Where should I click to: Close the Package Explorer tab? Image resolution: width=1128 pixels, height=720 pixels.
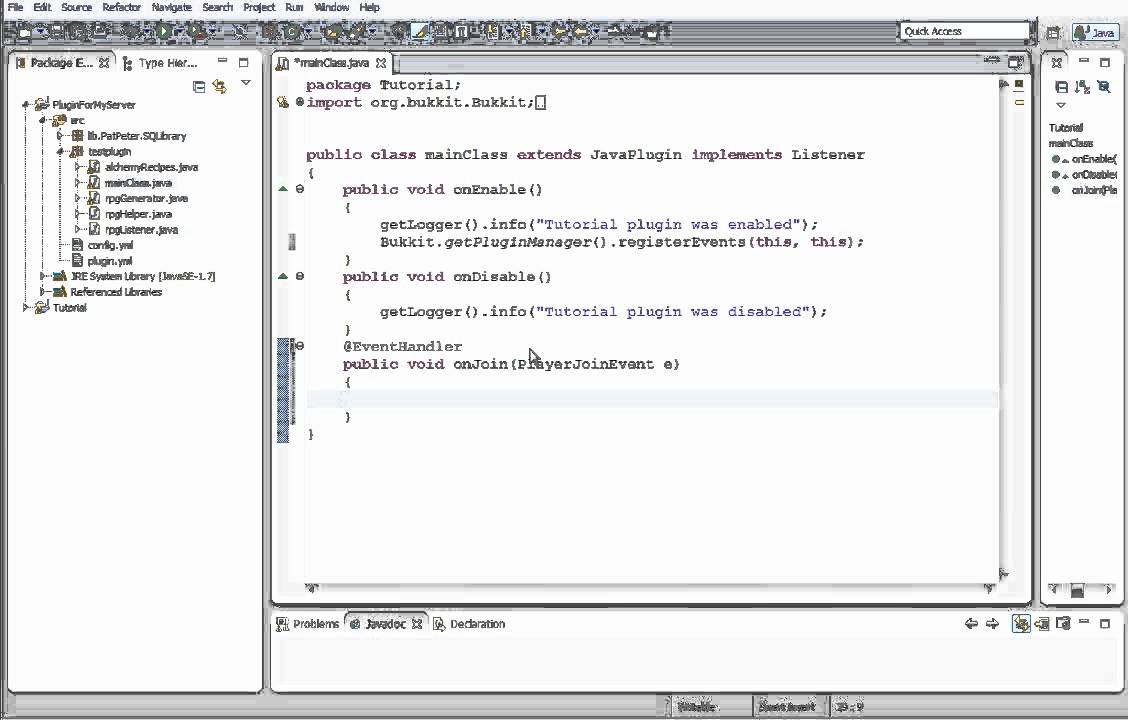(x=104, y=63)
